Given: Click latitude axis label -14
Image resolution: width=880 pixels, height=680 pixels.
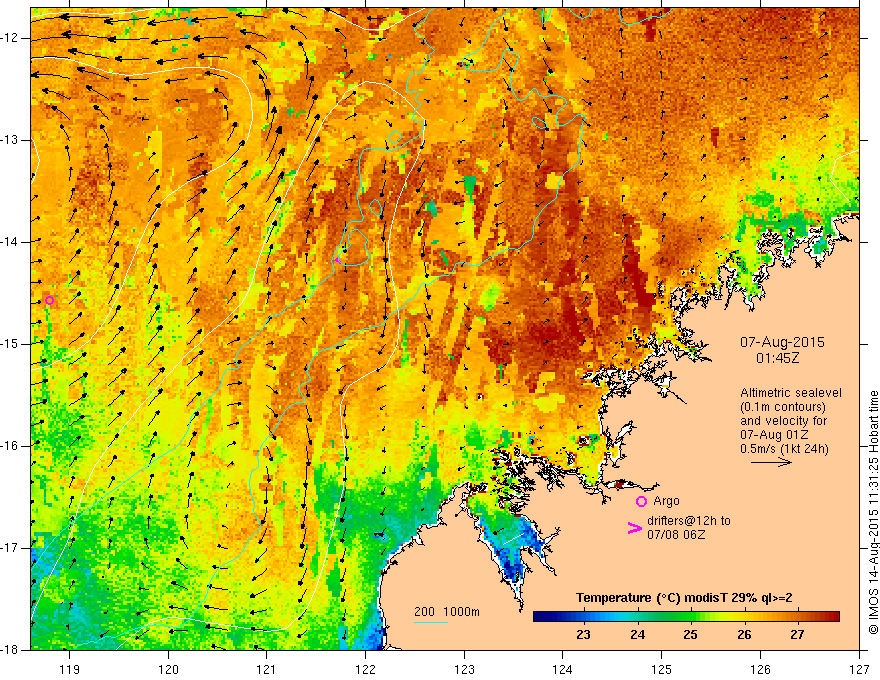Looking at the screenshot, I should point(10,242).
